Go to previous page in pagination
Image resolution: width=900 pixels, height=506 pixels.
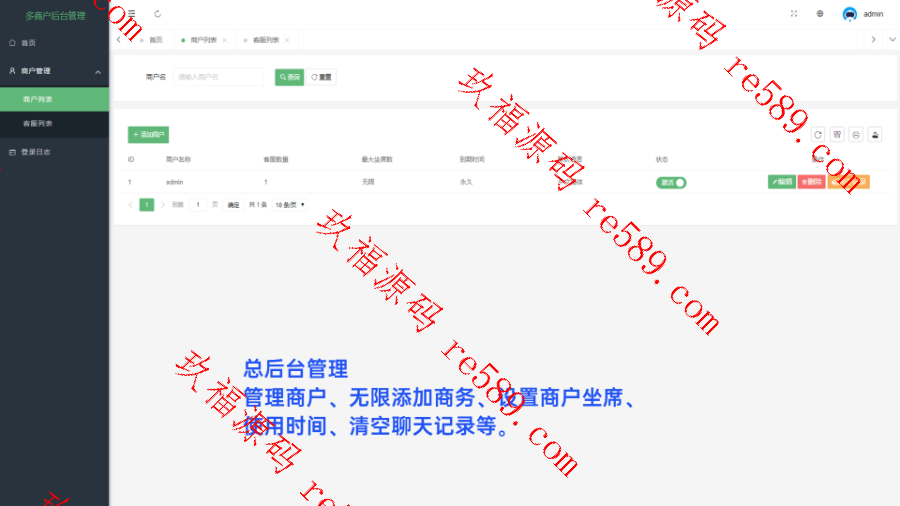click(130, 205)
